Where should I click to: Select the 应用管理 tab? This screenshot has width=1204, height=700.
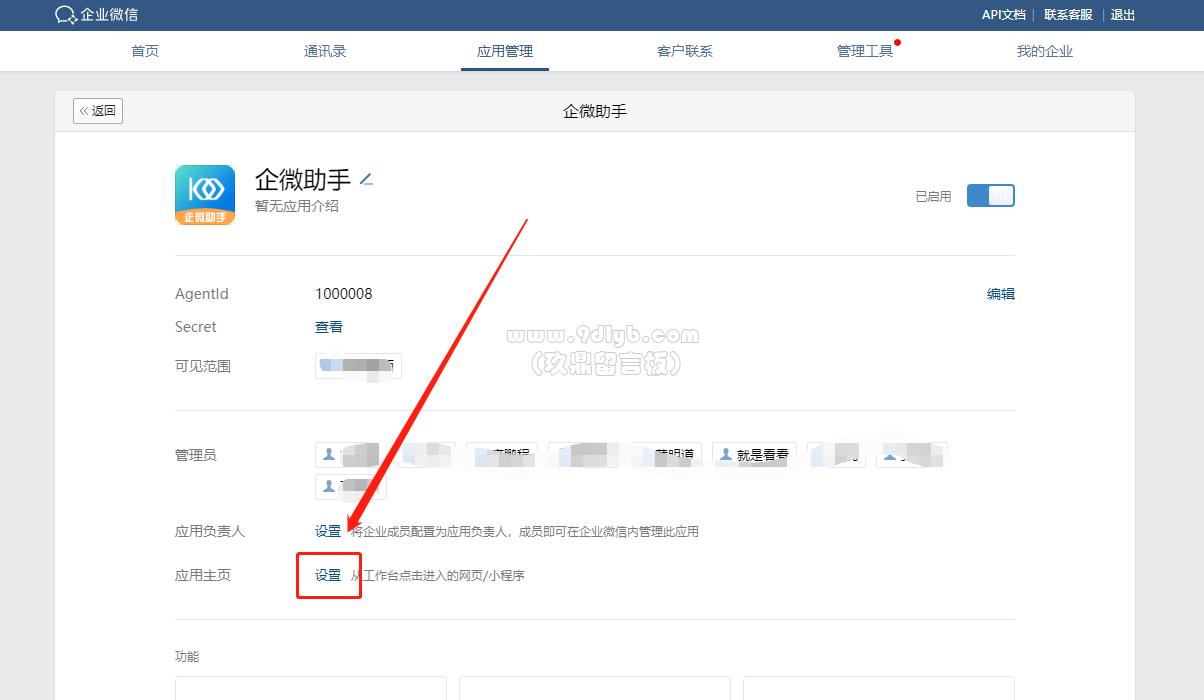coord(505,51)
